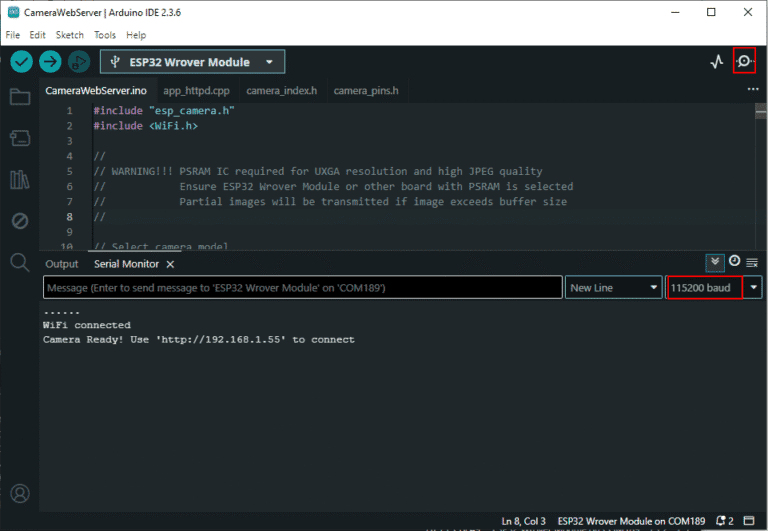
Task: Open the Serial Plotter icon
Action: pos(716,62)
